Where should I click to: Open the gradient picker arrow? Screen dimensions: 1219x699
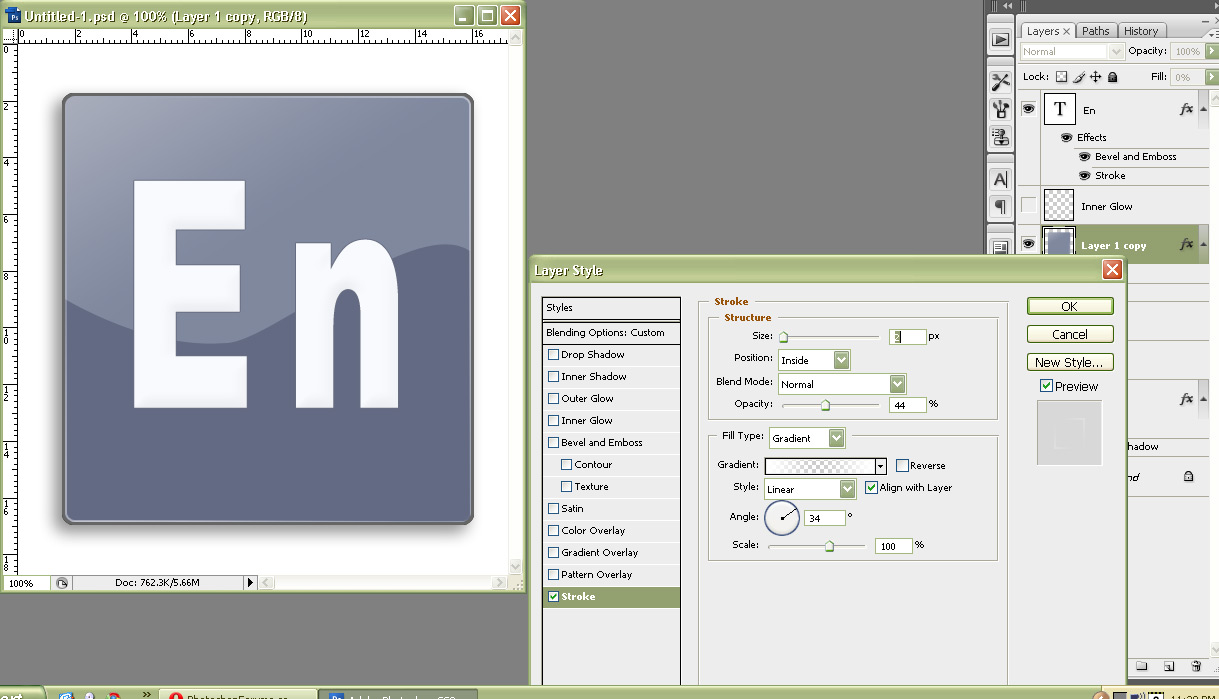click(x=881, y=466)
